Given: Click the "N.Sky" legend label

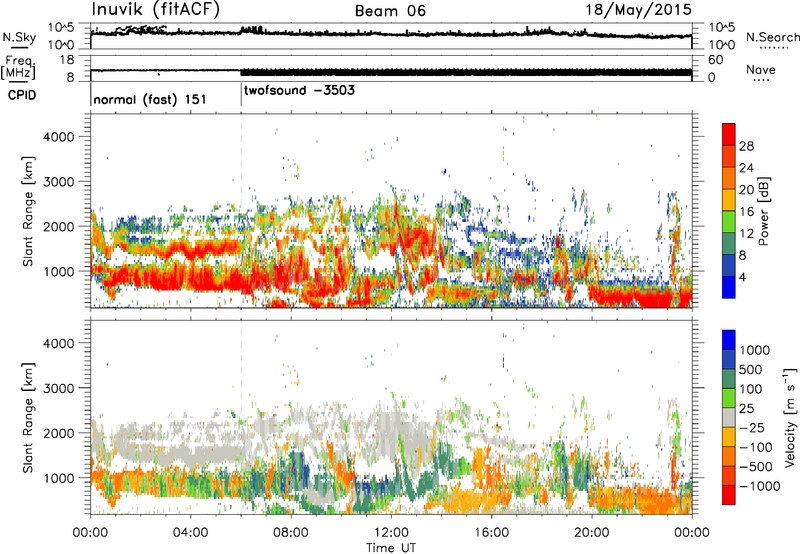Looking at the screenshot, I should (19, 37).
